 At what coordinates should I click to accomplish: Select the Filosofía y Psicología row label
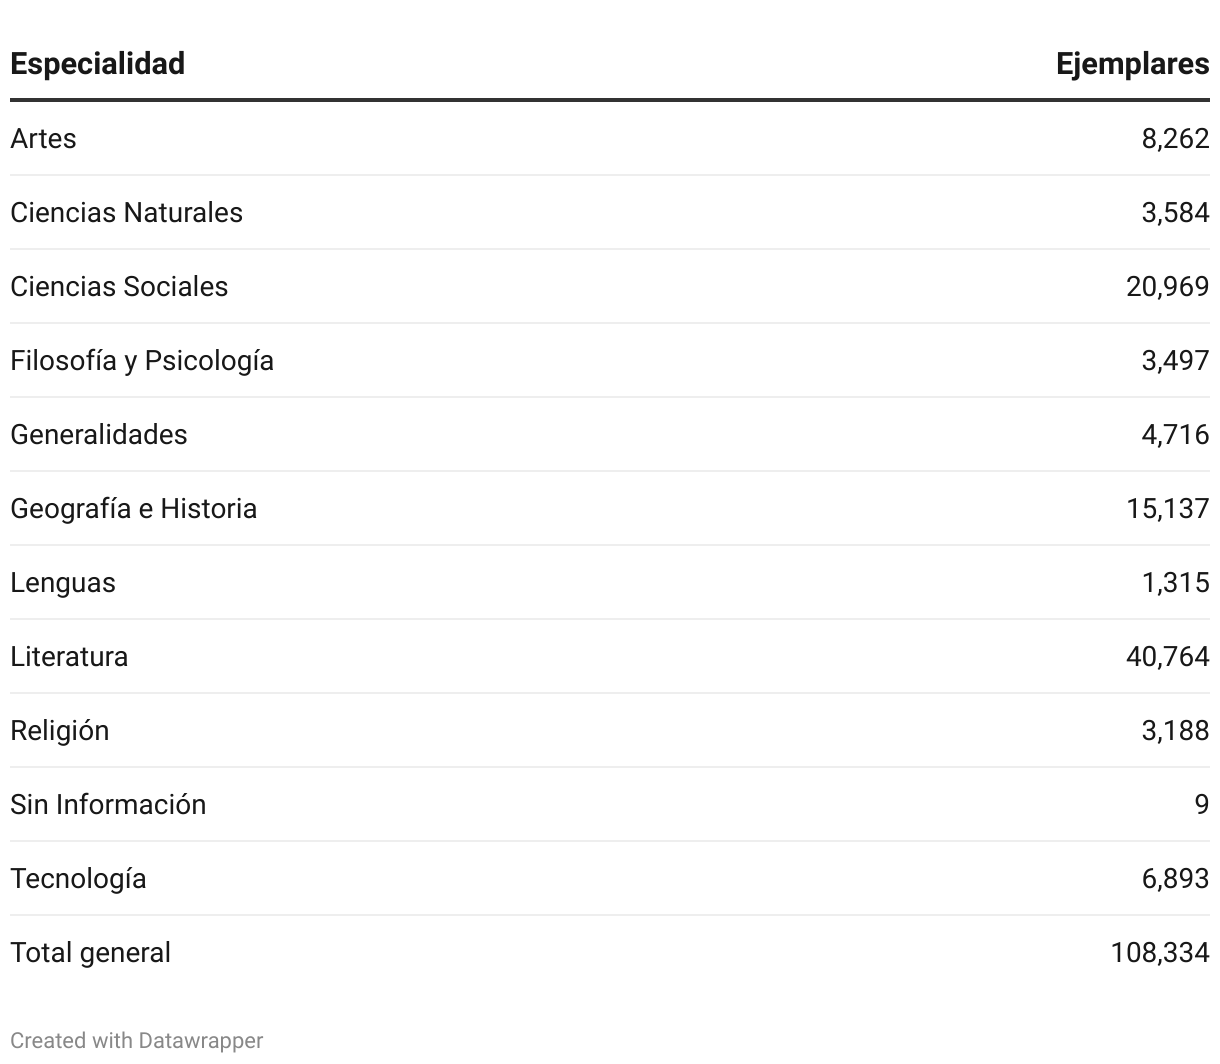[142, 361]
